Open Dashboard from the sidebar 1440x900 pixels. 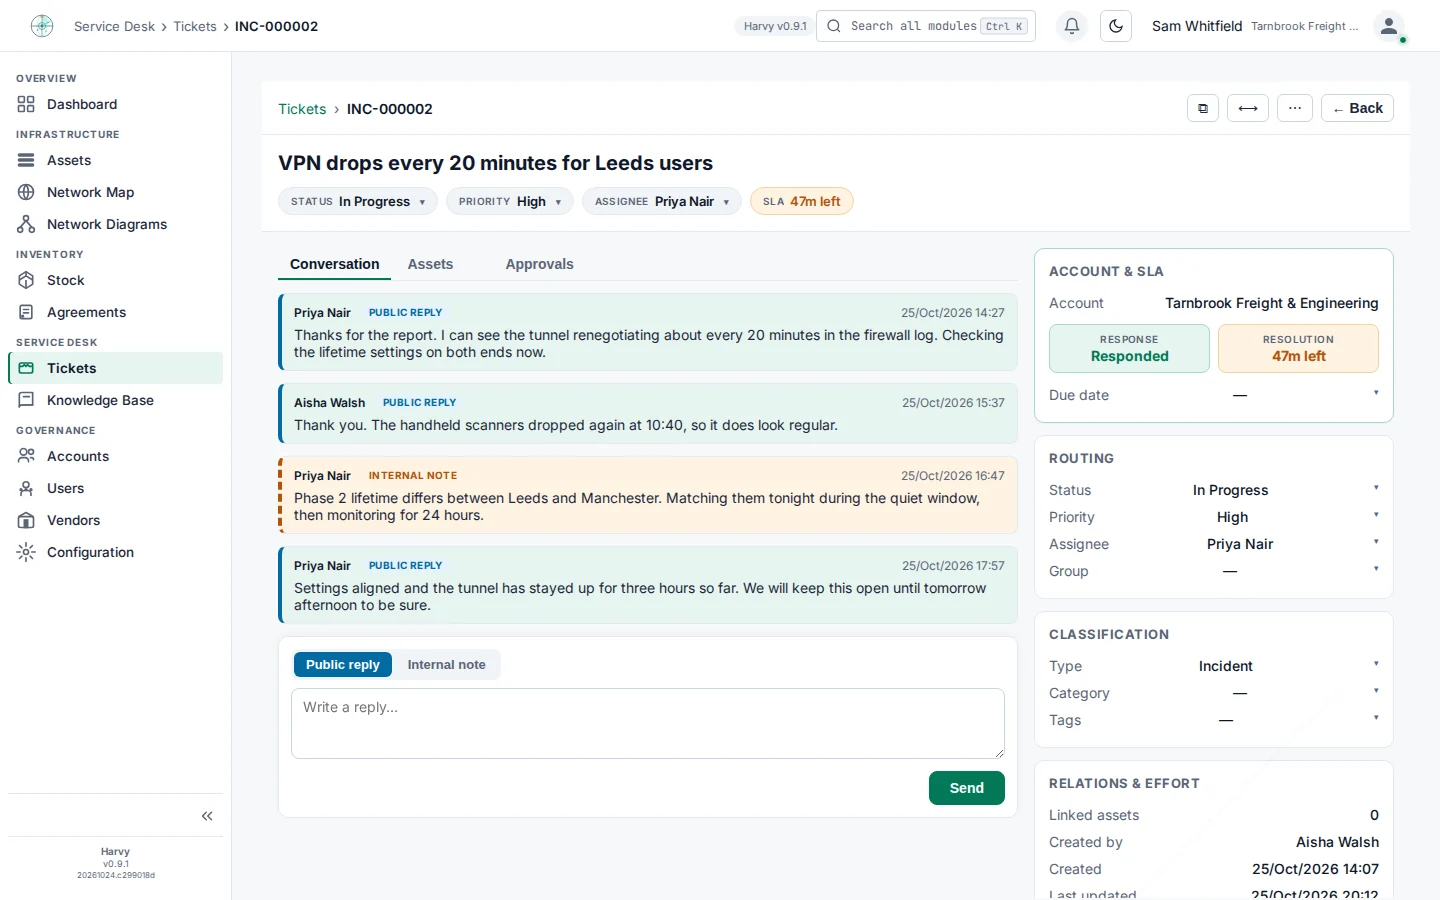115,104
